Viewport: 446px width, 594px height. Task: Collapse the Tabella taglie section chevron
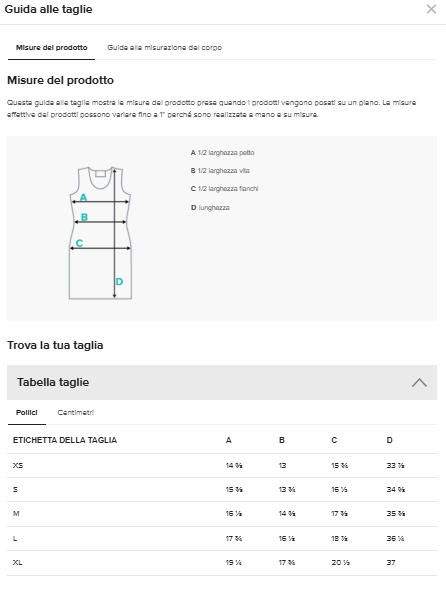[419, 383]
